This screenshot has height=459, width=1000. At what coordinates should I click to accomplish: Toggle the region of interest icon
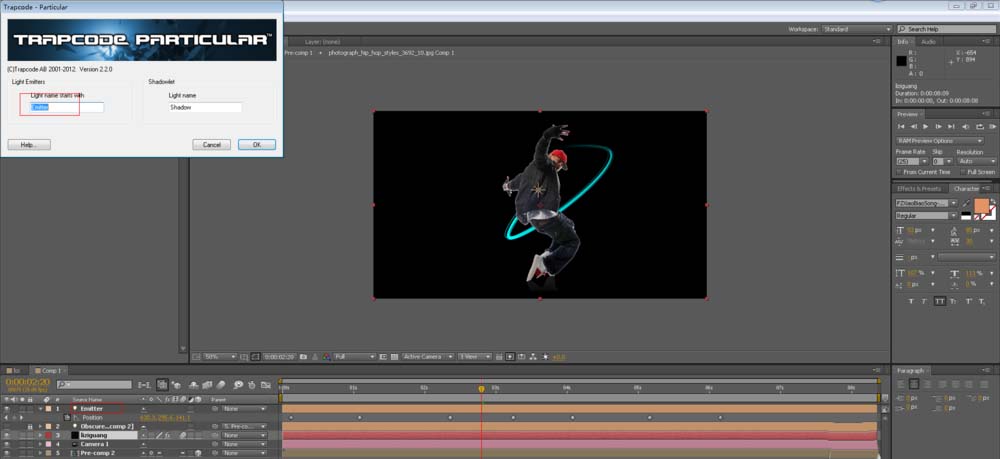pyautogui.click(x=383, y=357)
